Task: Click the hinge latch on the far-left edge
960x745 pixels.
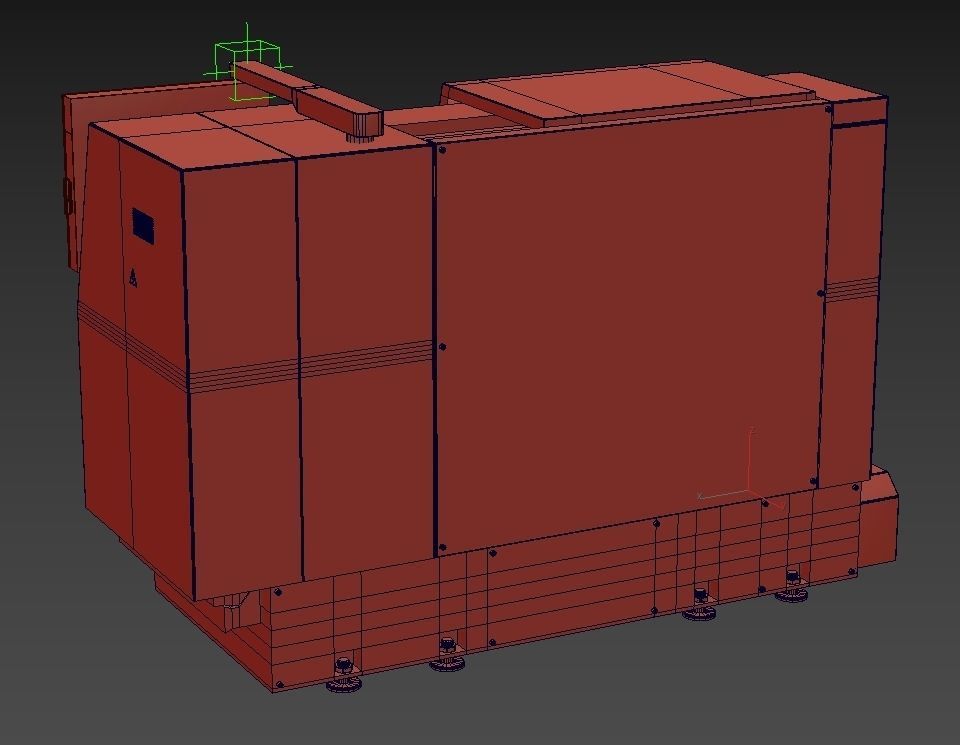Action: [68, 197]
